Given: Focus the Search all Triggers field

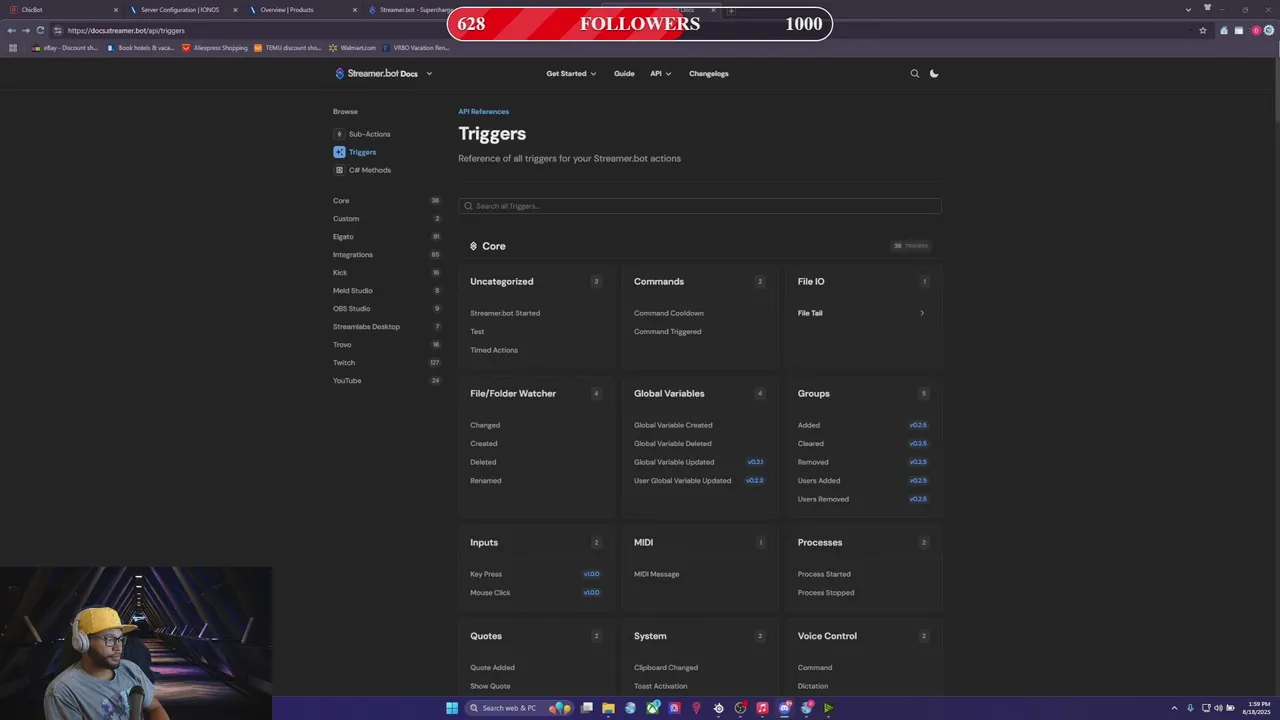Looking at the screenshot, I should click(x=699, y=206).
